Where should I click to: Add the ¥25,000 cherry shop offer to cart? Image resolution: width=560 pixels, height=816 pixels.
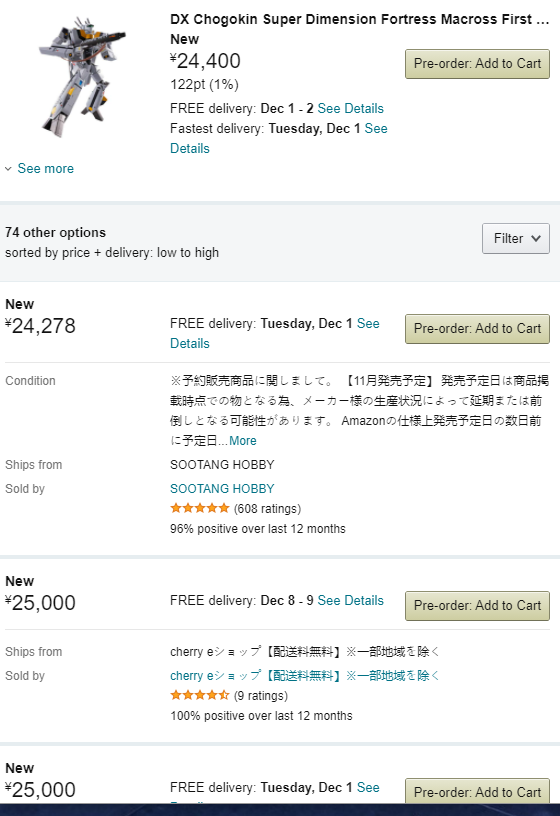click(x=477, y=606)
